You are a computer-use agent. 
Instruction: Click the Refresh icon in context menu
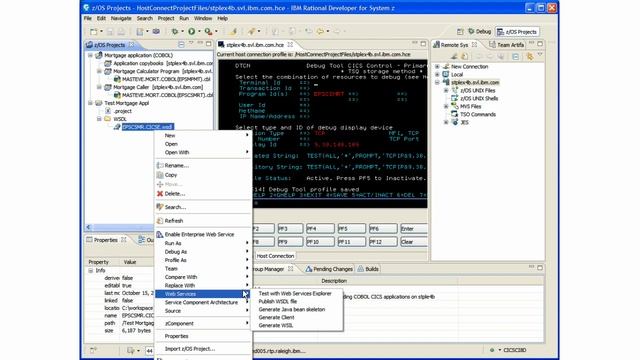pos(160,220)
